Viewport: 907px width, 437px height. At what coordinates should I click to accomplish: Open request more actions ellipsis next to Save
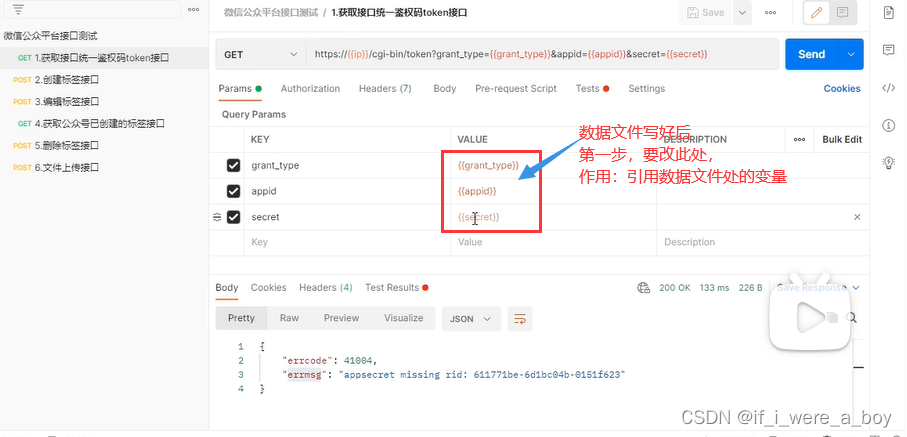click(x=770, y=13)
